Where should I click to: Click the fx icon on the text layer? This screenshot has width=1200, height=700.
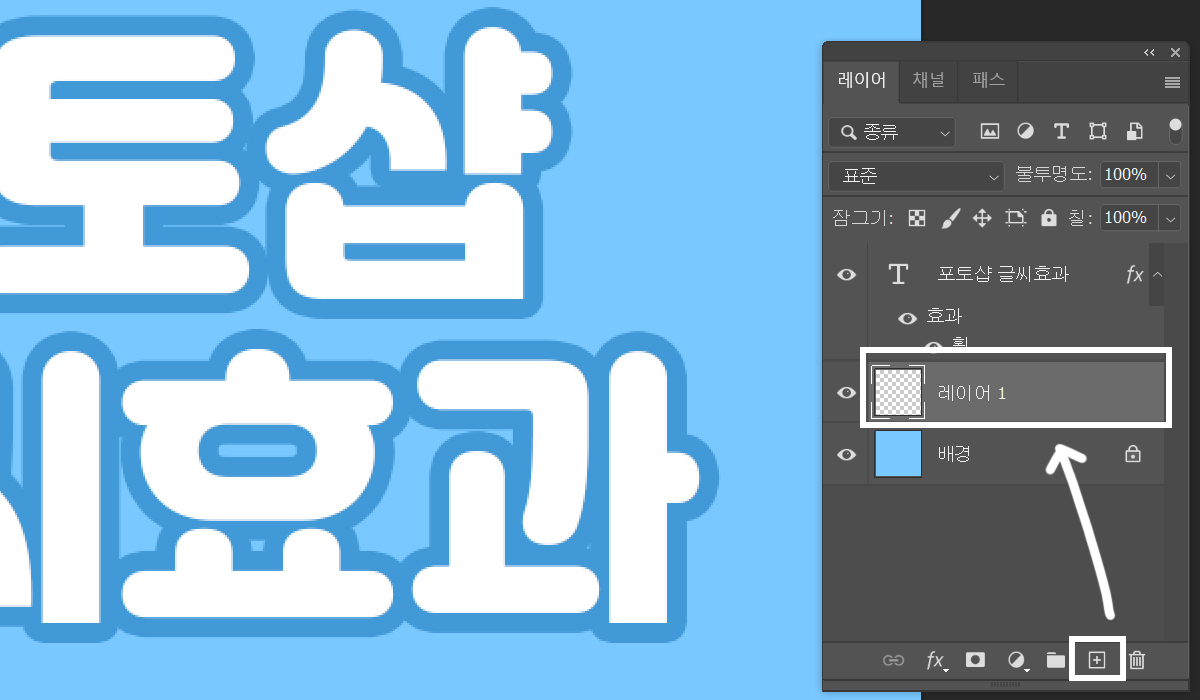click(x=1134, y=275)
